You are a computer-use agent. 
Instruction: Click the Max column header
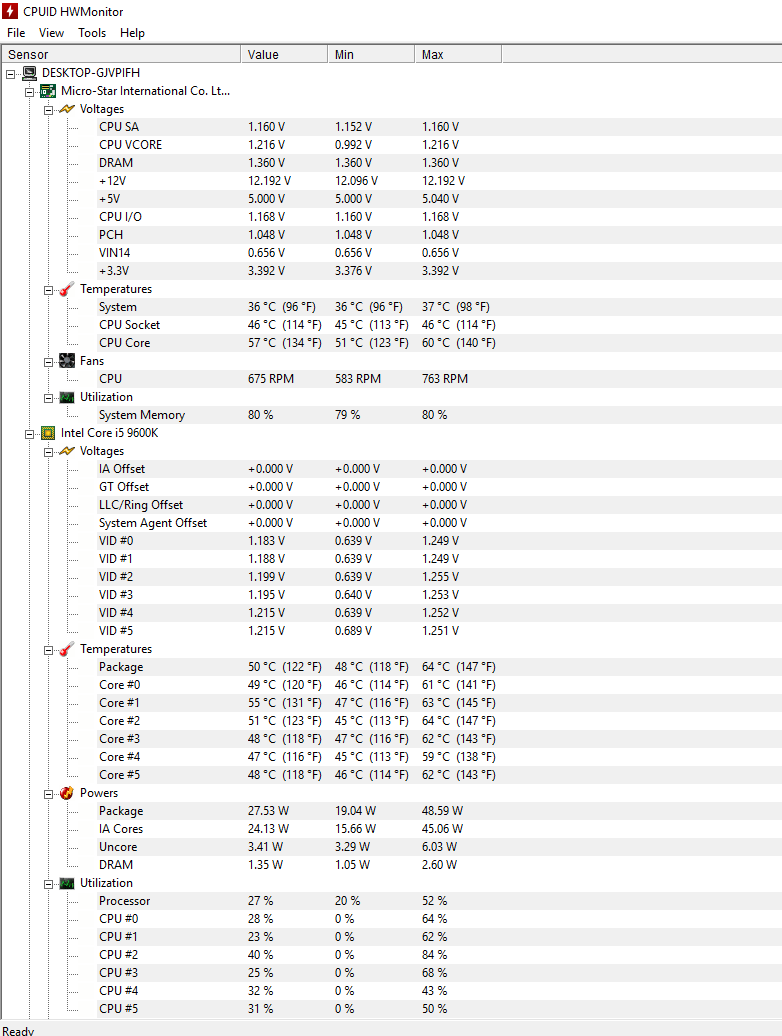pyautogui.click(x=458, y=54)
